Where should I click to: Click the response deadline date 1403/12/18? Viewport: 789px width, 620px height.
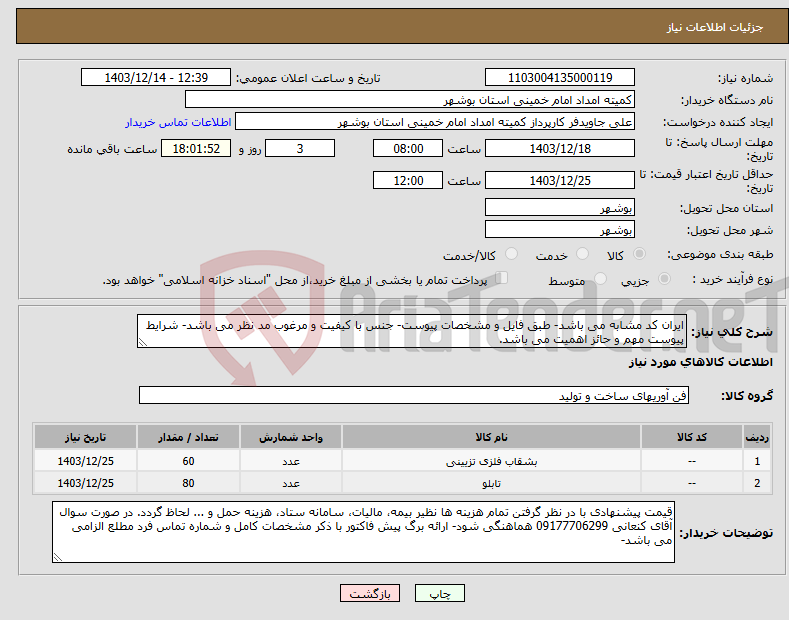560,148
